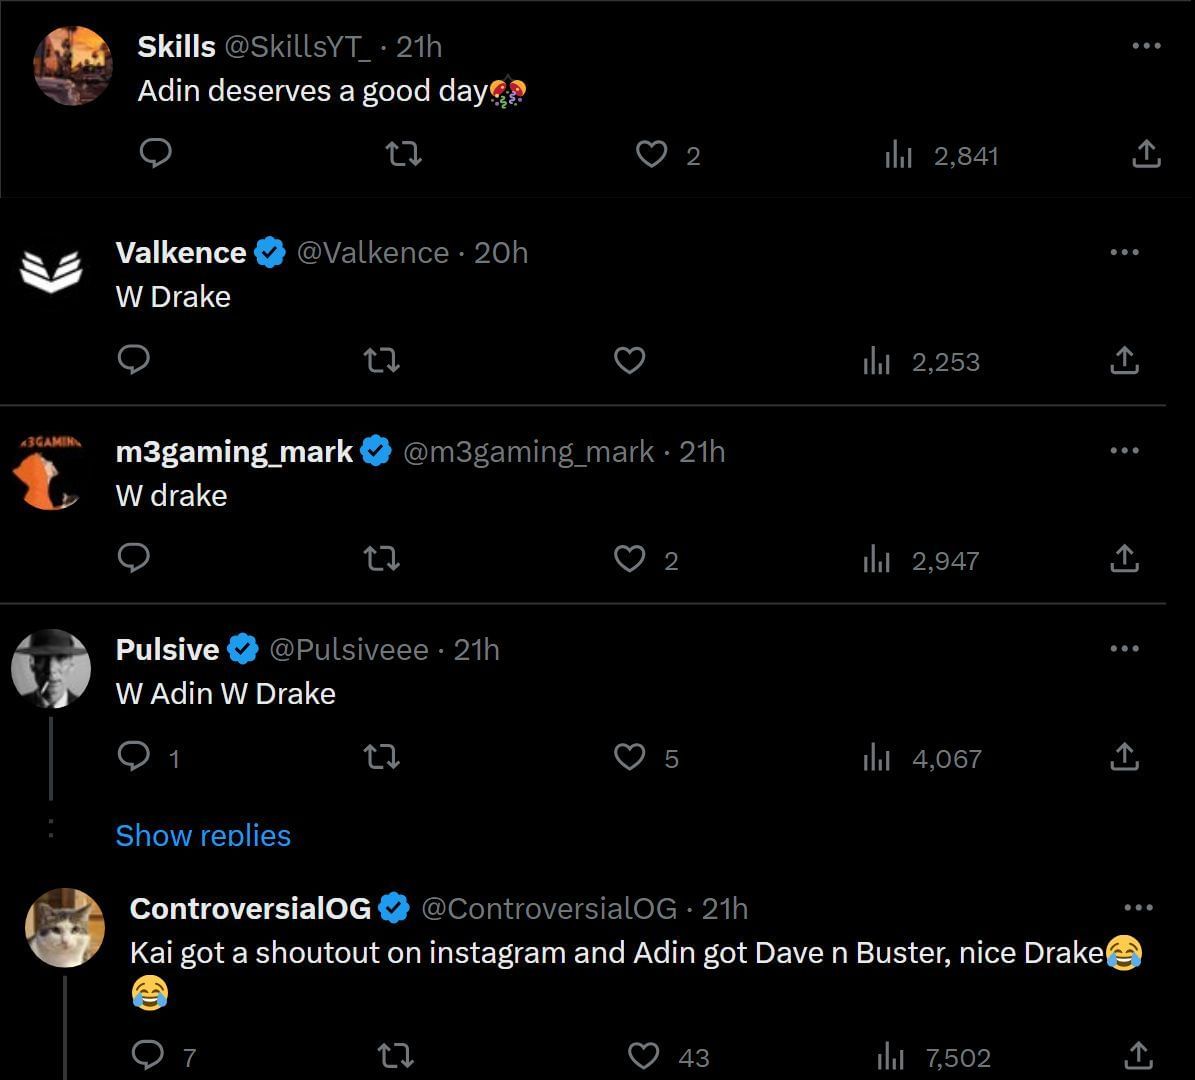Like the Valkence "W Drake" tweet
The image size is (1195, 1080).
tap(629, 360)
